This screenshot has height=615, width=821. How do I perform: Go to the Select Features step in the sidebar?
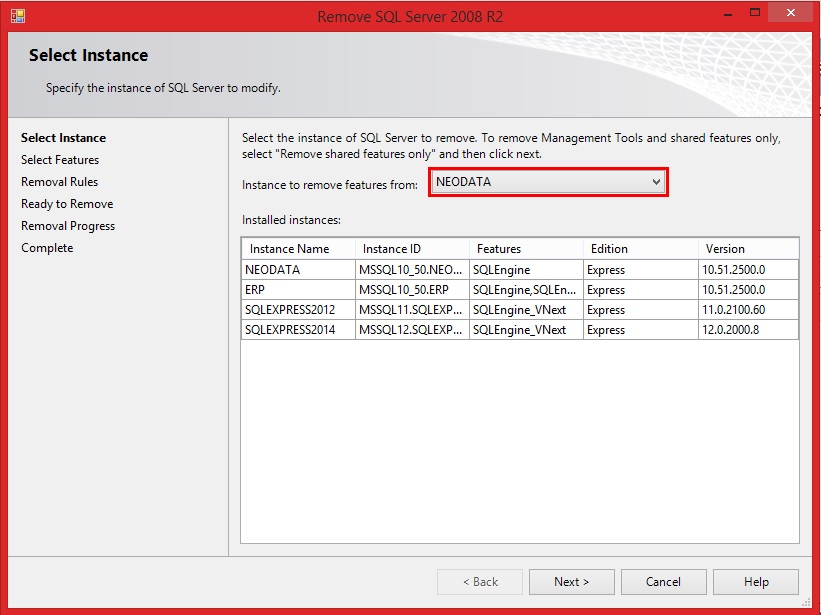coord(60,160)
